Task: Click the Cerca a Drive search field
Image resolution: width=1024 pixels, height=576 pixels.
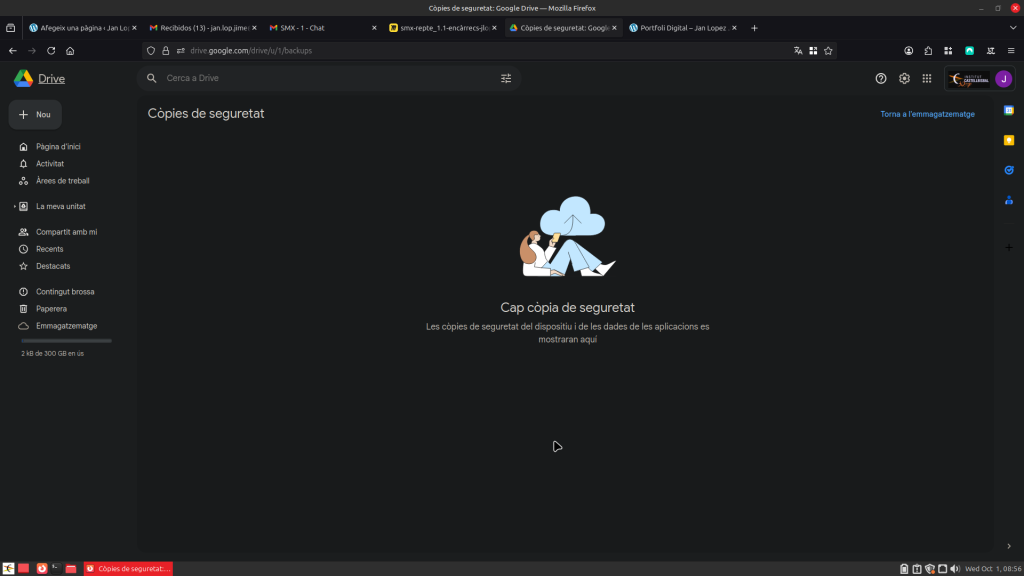Action: click(x=320, y=78)
